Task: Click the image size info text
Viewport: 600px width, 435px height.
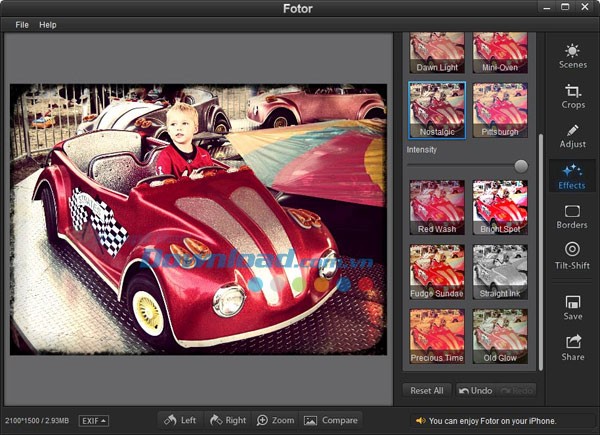Action: [37, 421]
